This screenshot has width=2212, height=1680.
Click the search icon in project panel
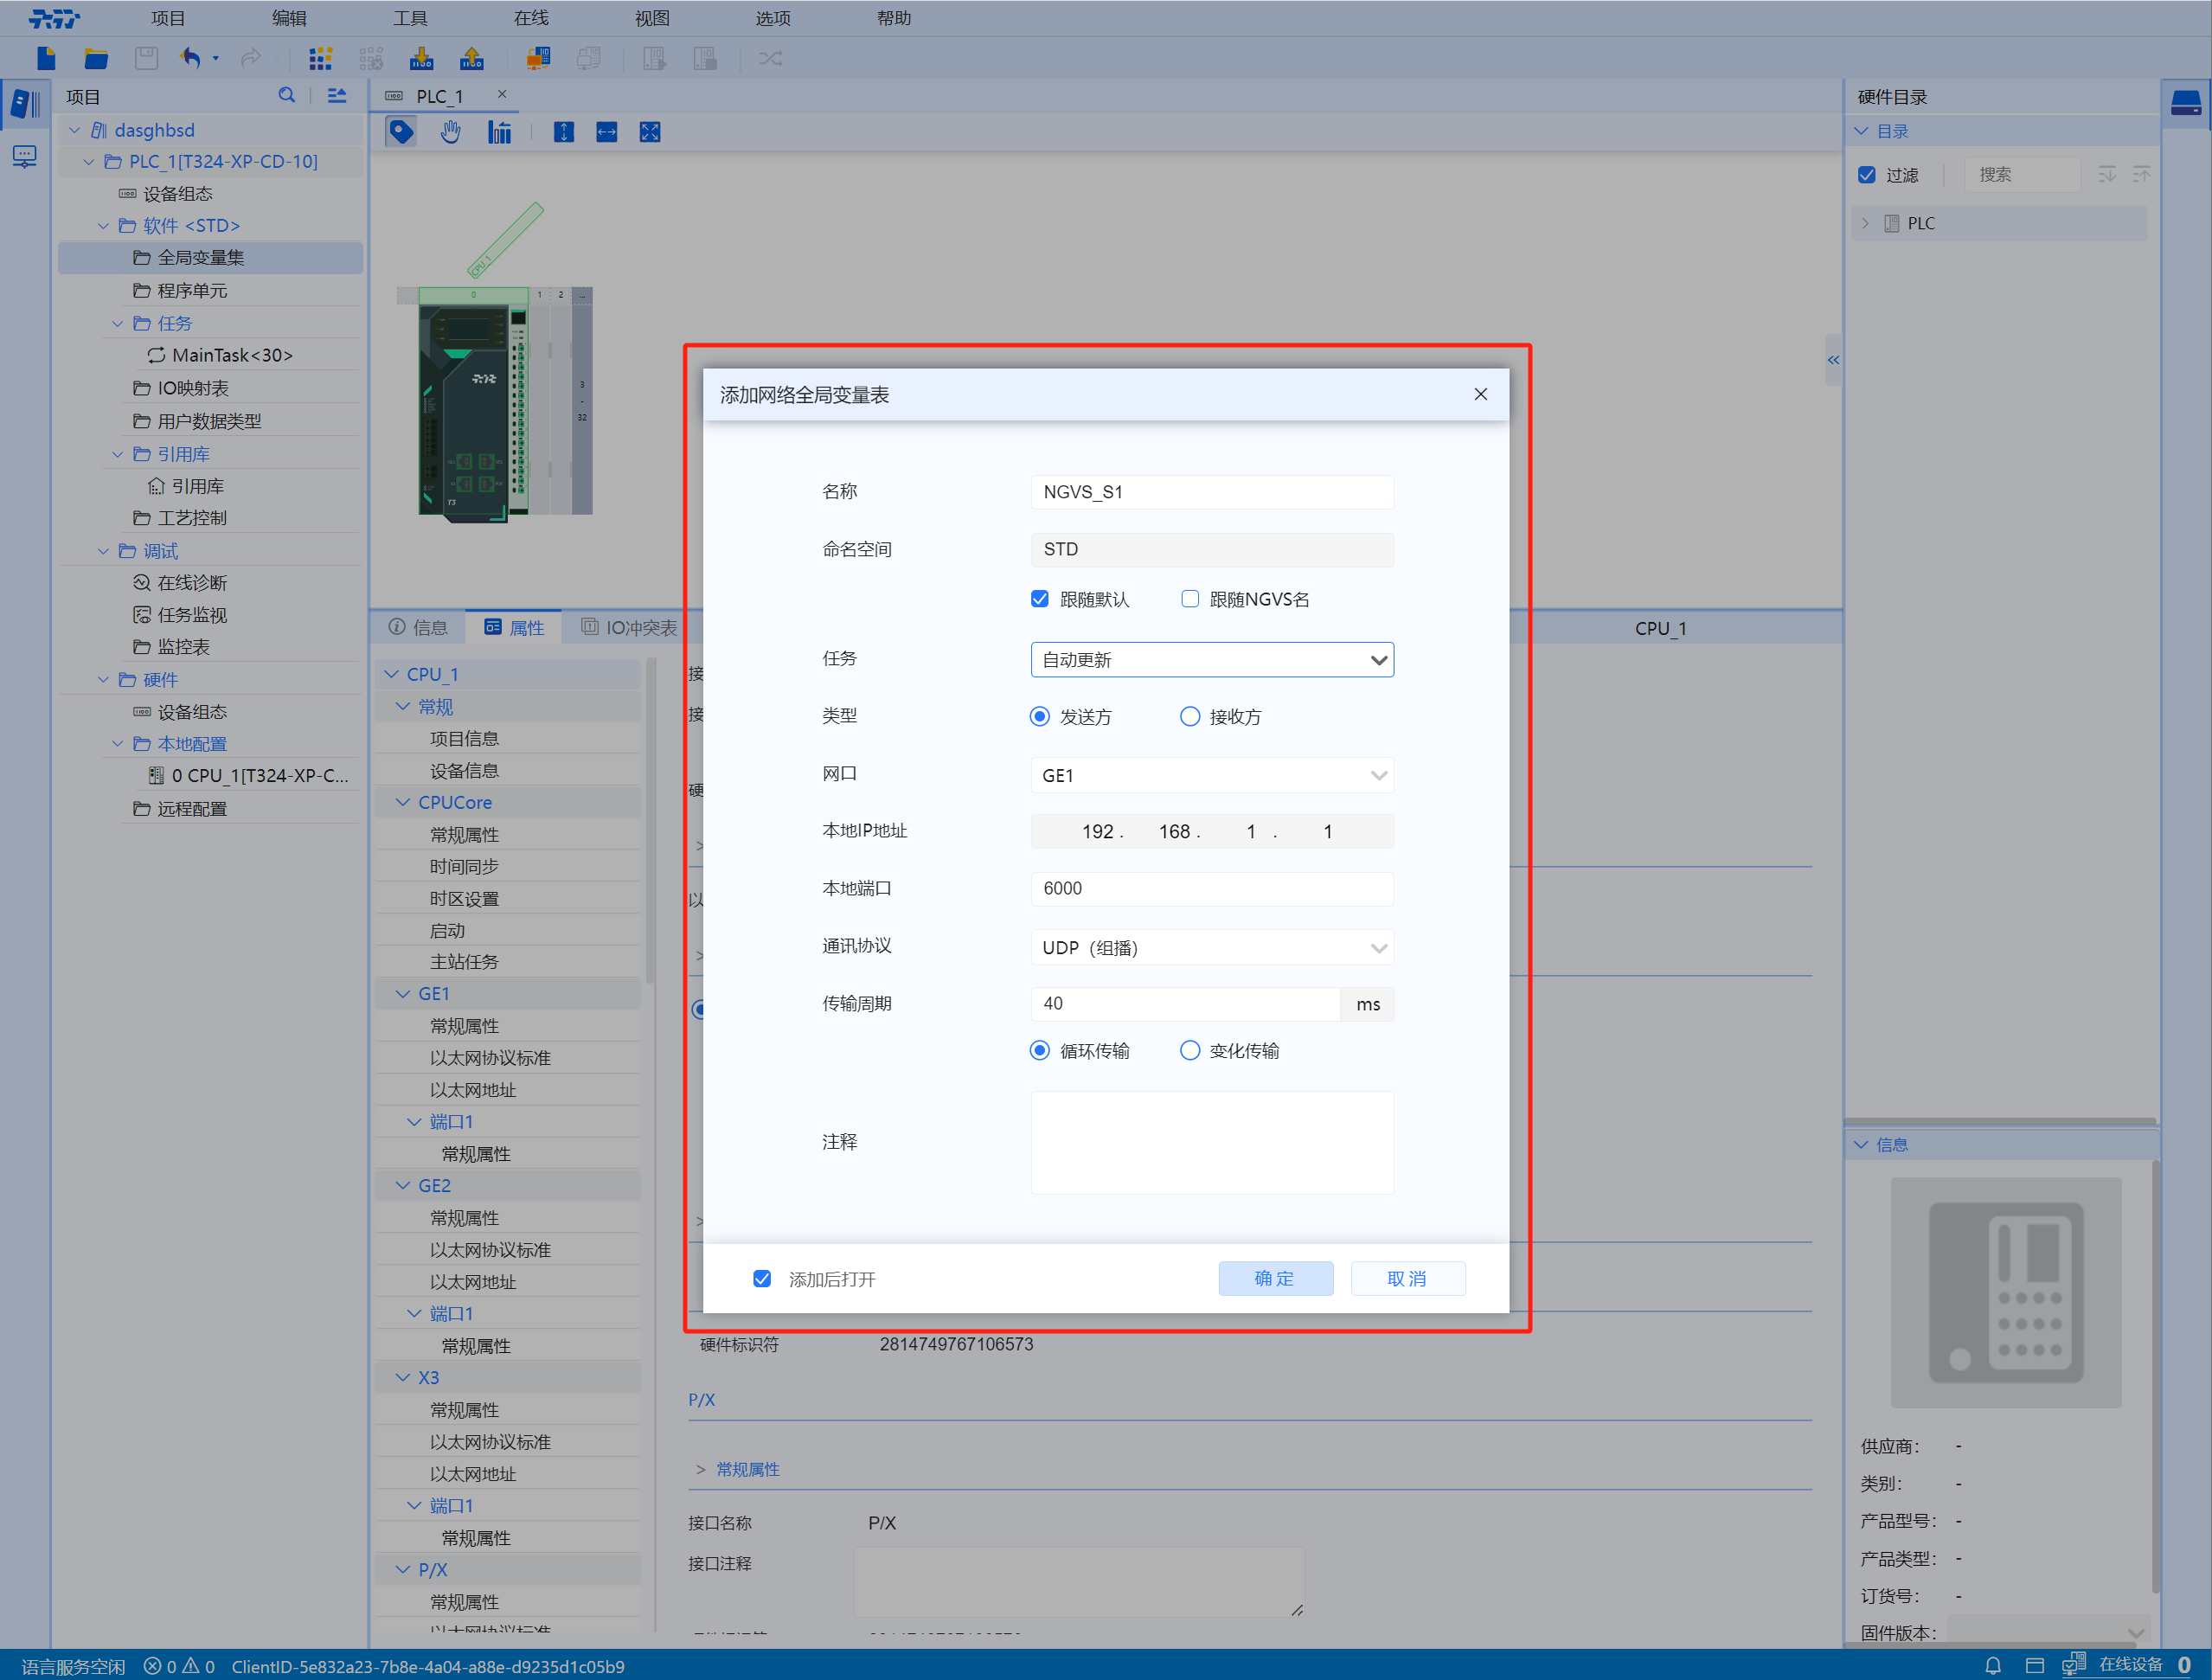(287, 95)
